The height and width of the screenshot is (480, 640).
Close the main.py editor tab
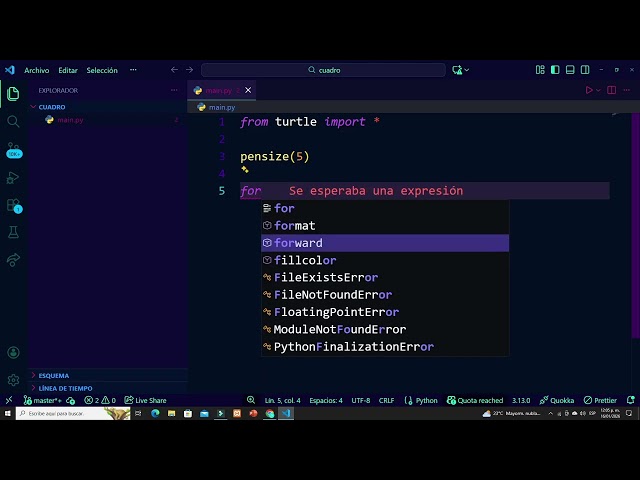point(248,90)
